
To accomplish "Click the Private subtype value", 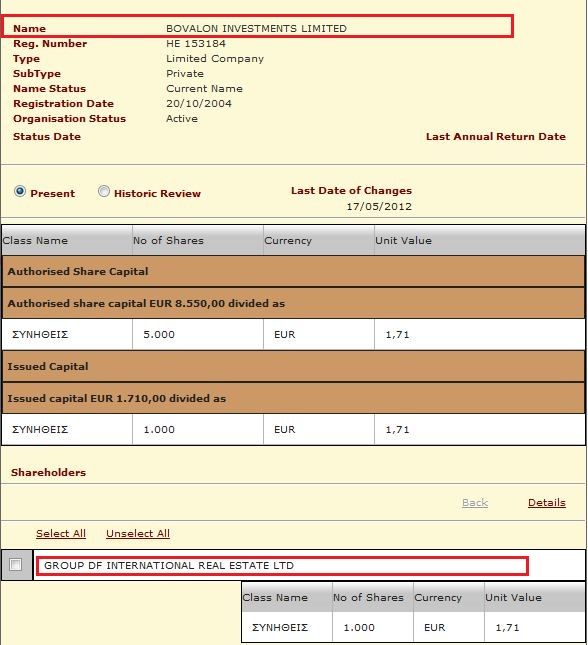I will 185,74.
